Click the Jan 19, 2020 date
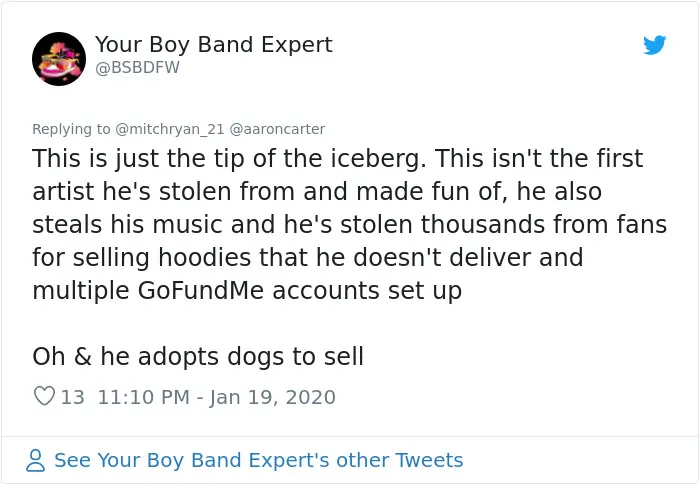700x485 pixels. click(272, 397)
